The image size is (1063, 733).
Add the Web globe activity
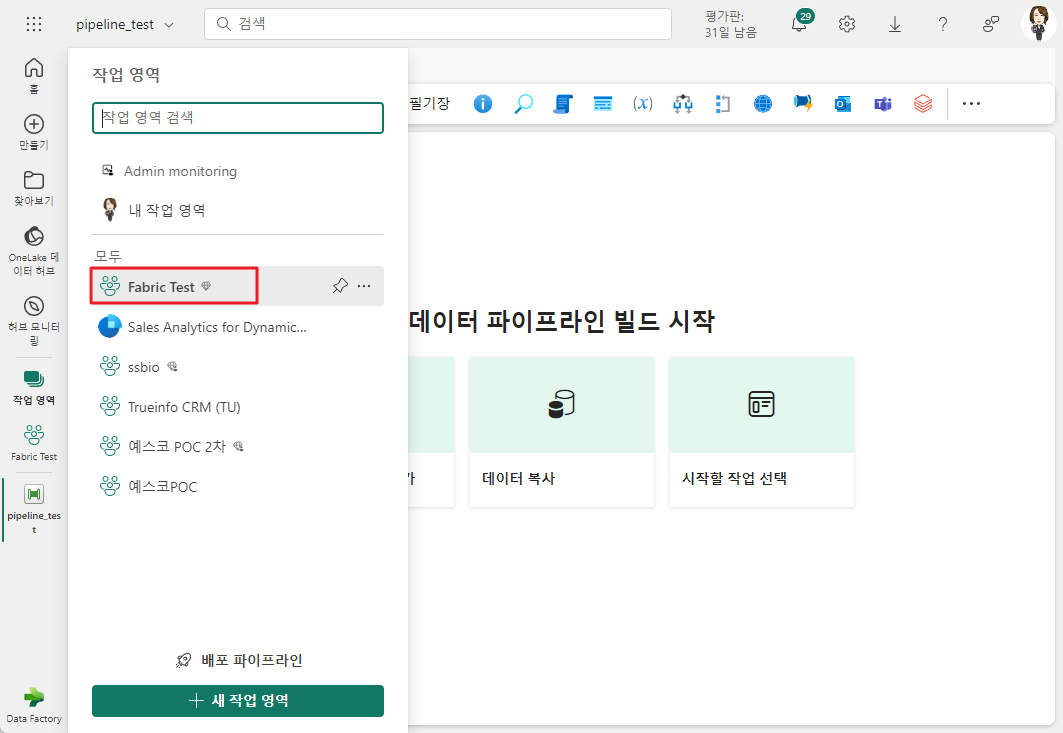(x=763, y=104)
